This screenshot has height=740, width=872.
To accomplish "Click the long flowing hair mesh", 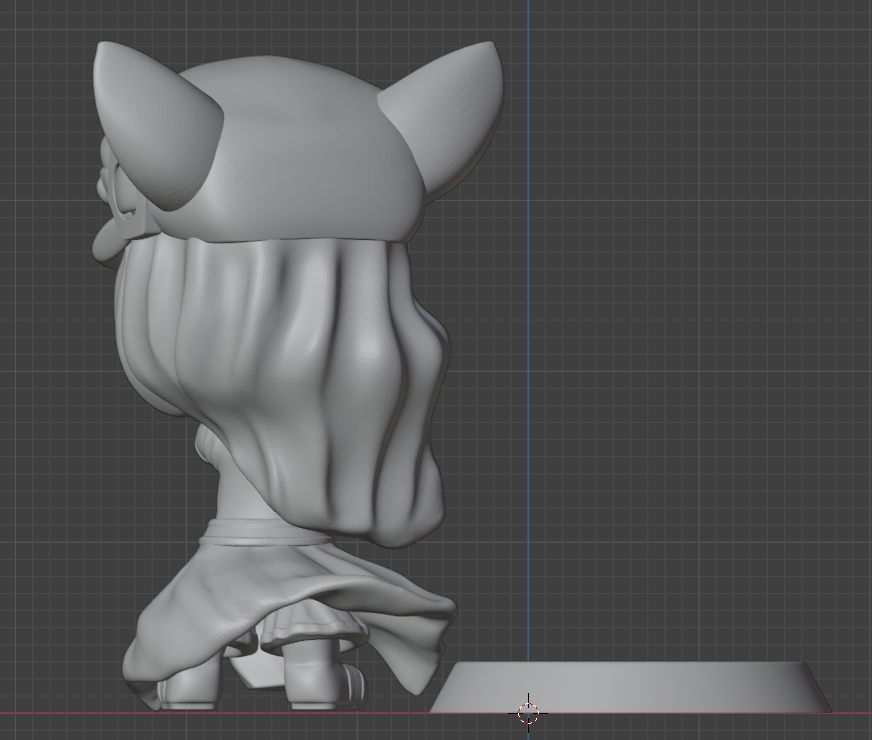I will 300,380.
